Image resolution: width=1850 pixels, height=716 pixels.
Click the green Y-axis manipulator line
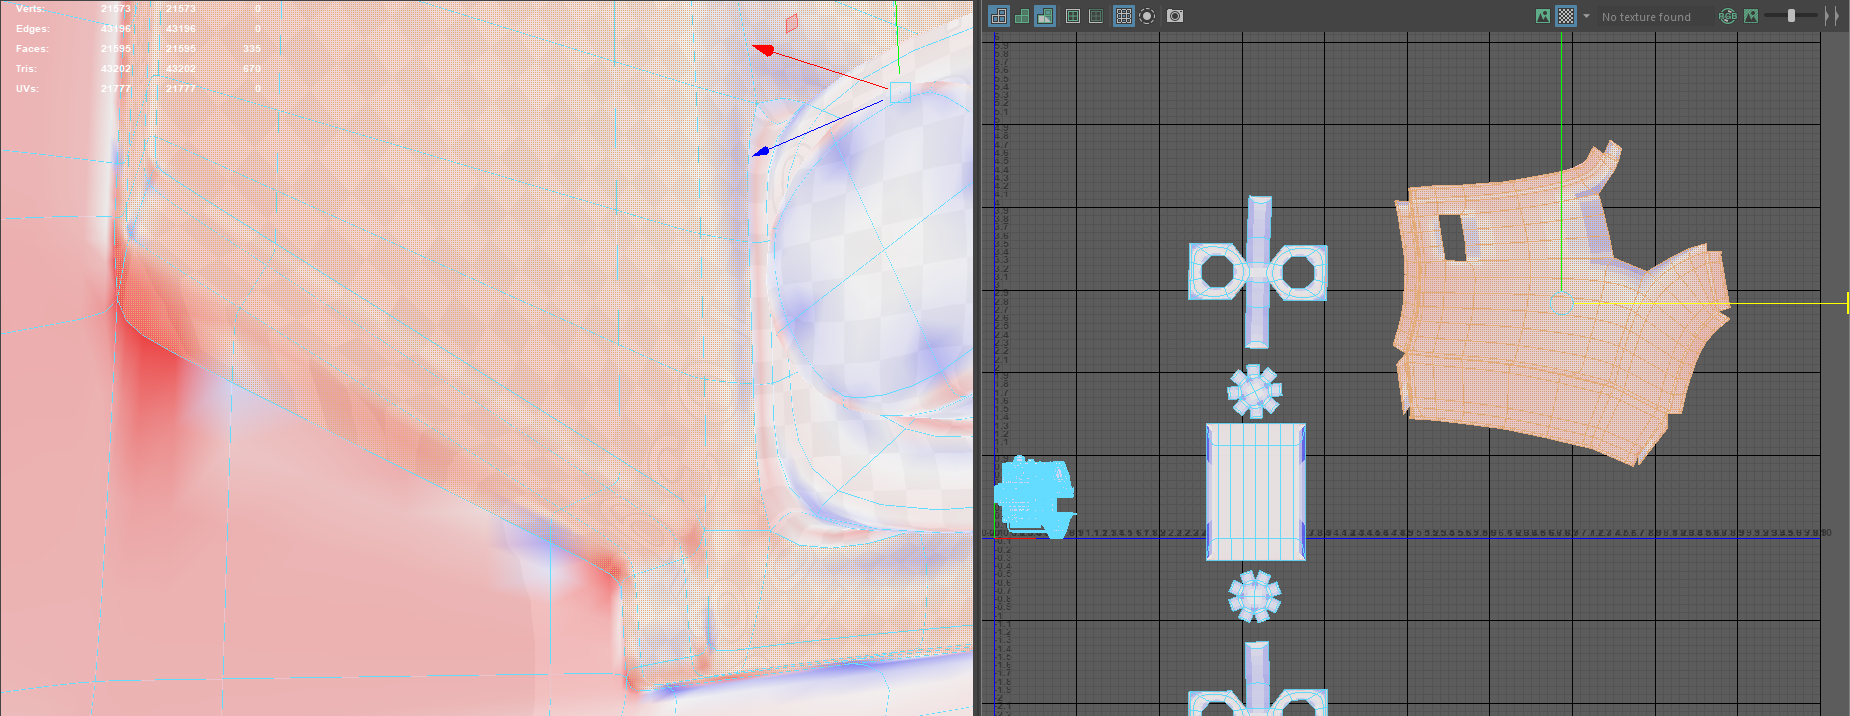click(897, 40)
